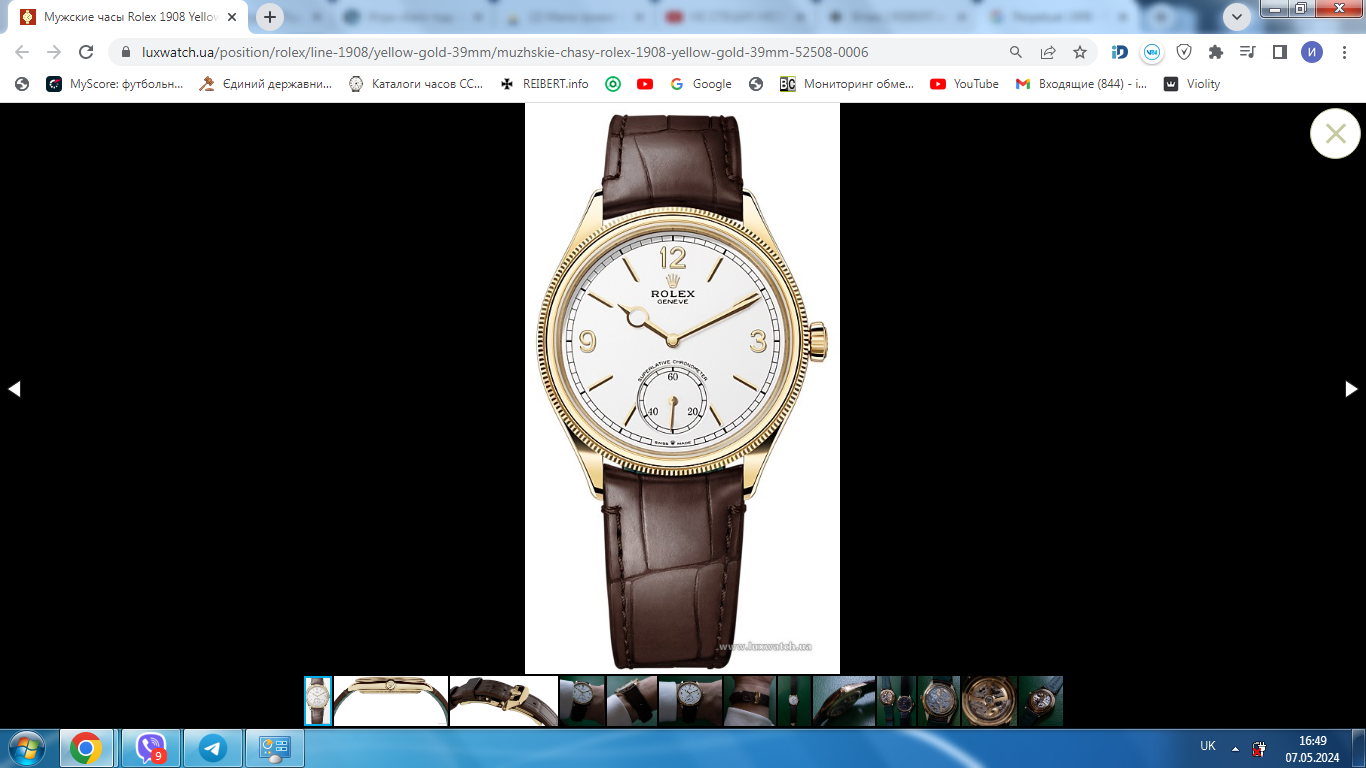
Task: Toggle the browser side panel
Action: point(1279,52)
